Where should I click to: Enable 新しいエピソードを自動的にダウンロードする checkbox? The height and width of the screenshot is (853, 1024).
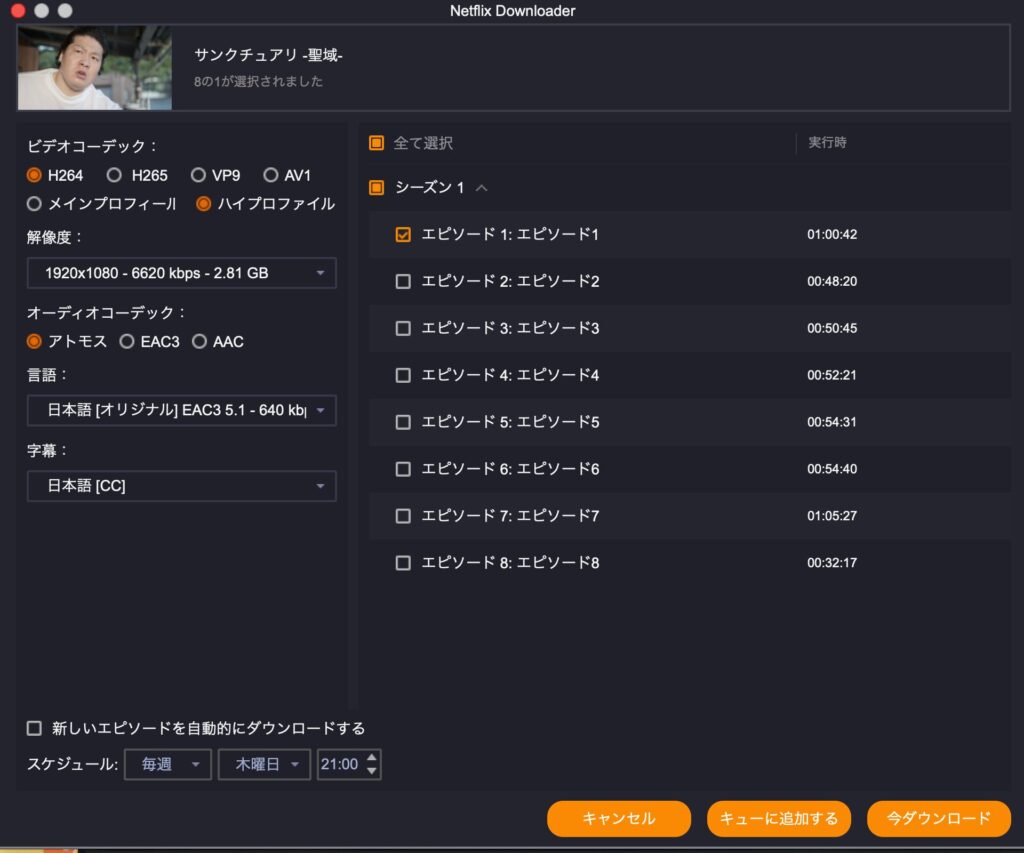34,728
